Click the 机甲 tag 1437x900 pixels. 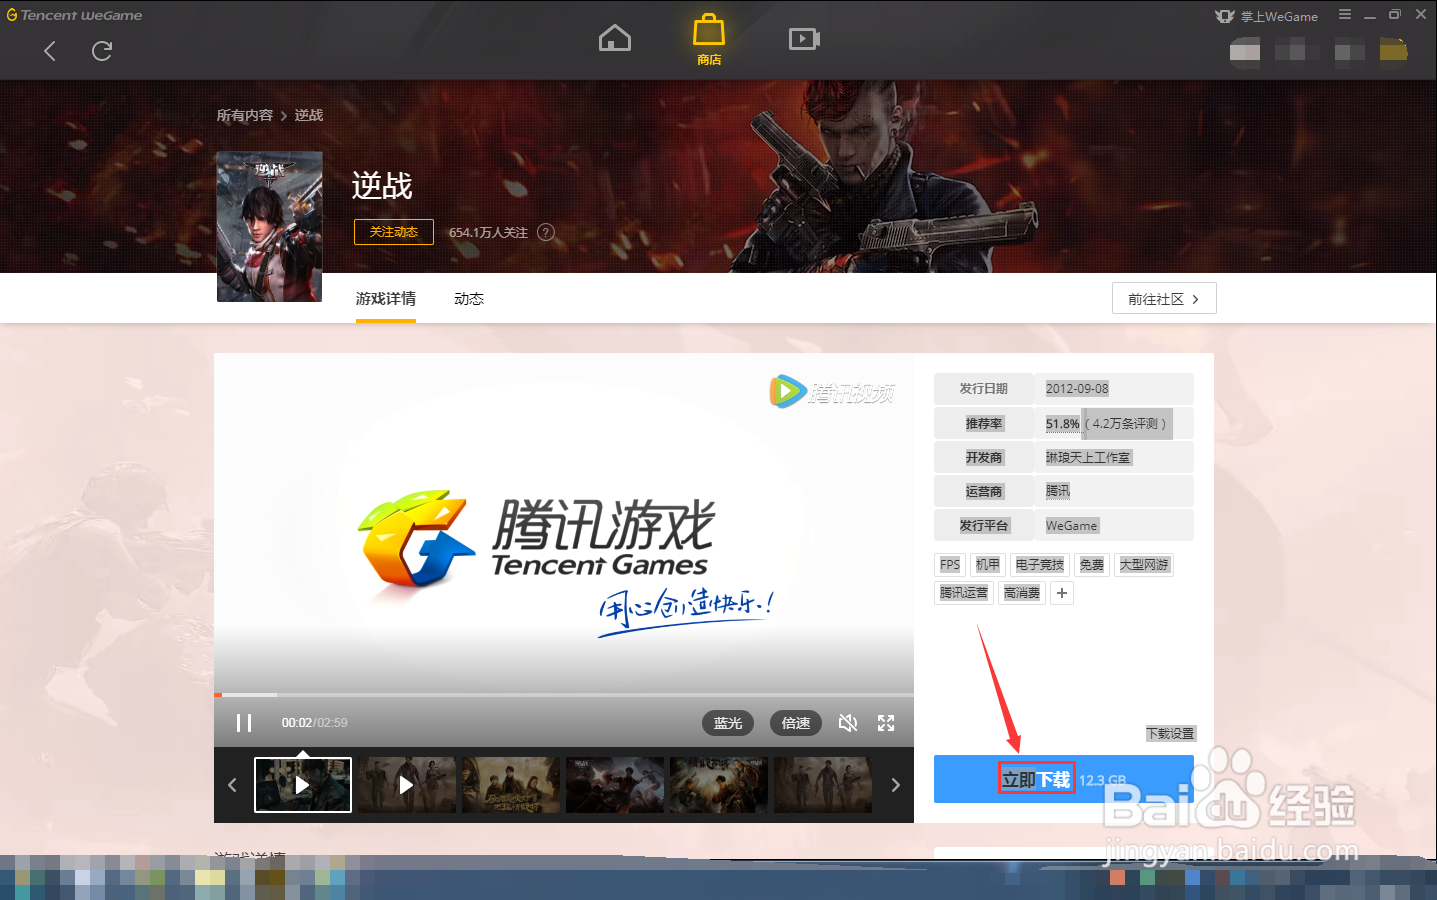click(988, 565)
